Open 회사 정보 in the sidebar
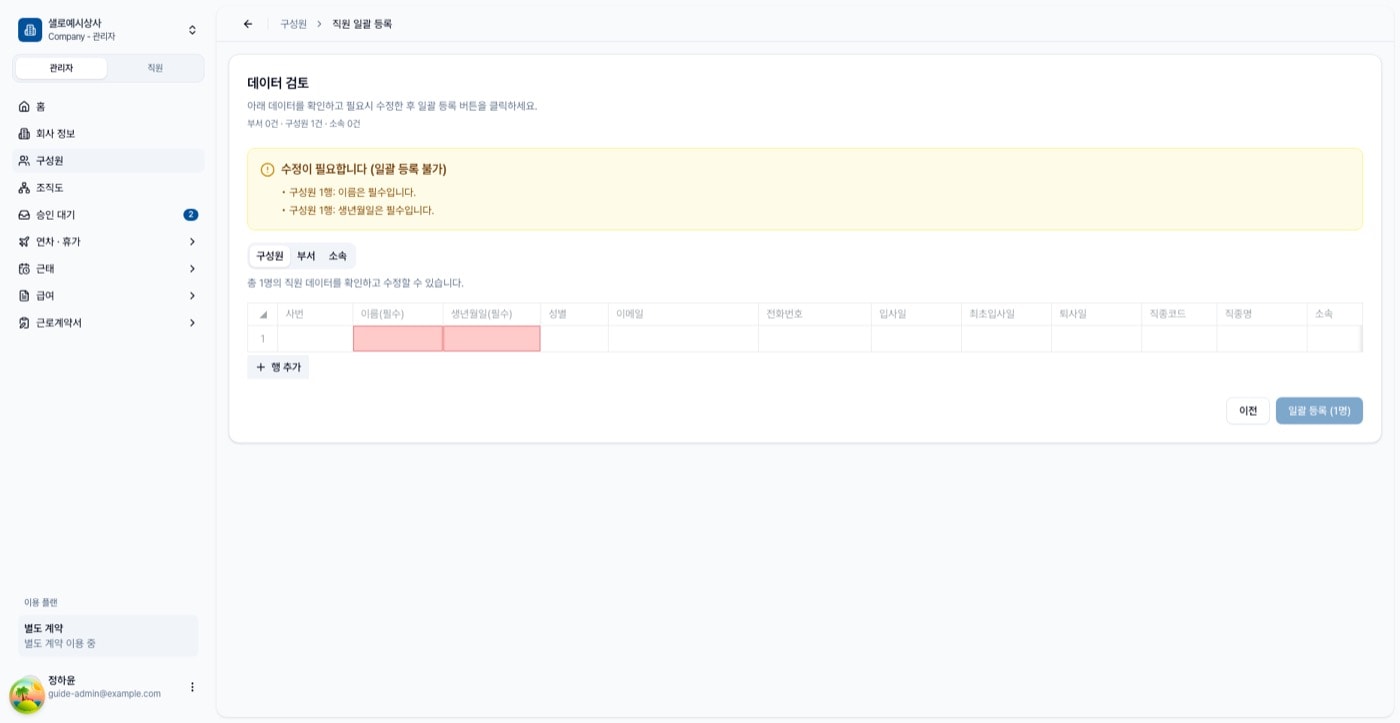The image size is (1400, 723). coord(108,133)
